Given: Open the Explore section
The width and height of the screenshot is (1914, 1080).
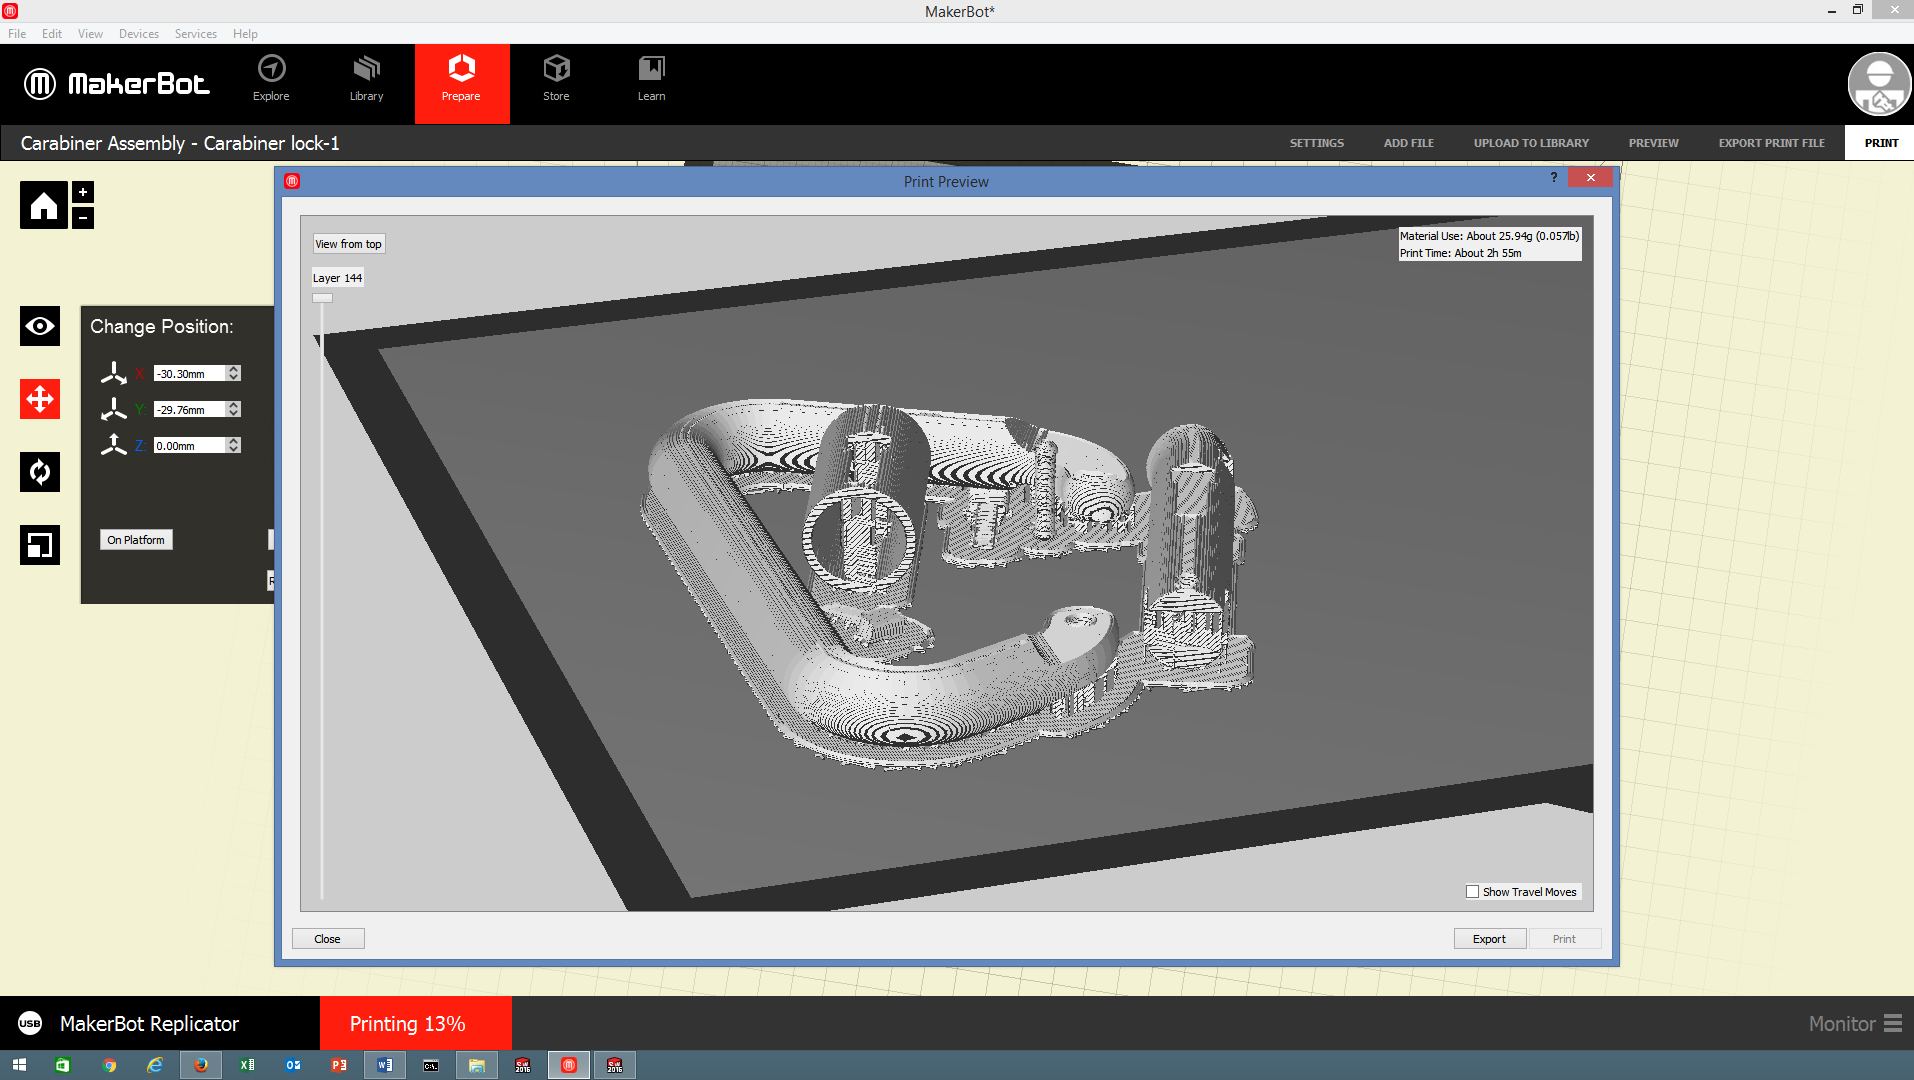Looking at the screenshot, I should point(271,80).
